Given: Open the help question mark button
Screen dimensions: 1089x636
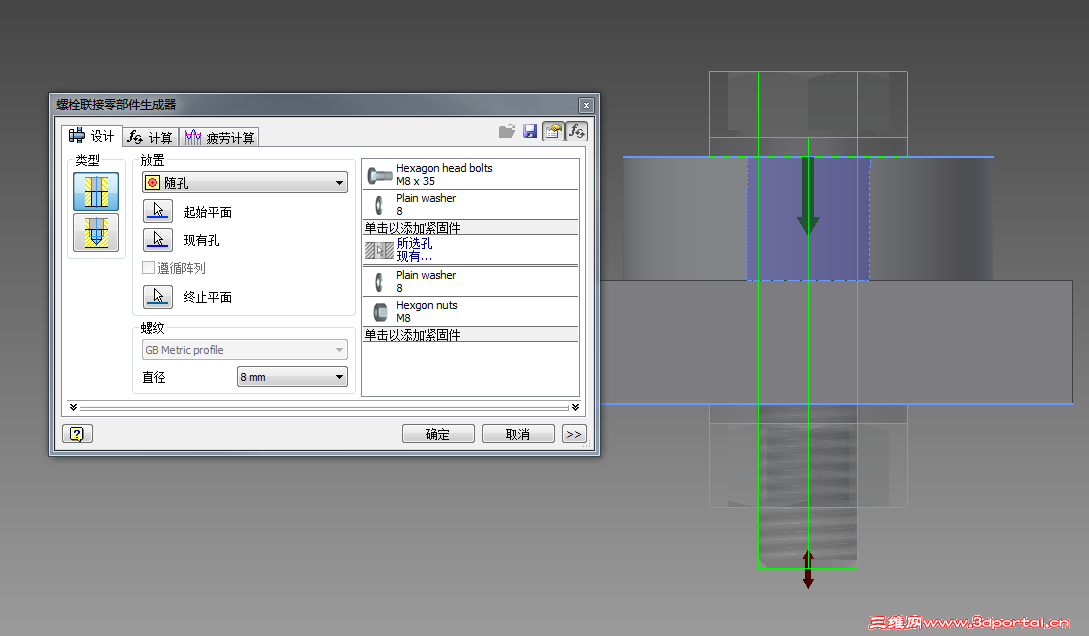Looking at the screenshot, I should pyautogui.click(x=77, y=434).
